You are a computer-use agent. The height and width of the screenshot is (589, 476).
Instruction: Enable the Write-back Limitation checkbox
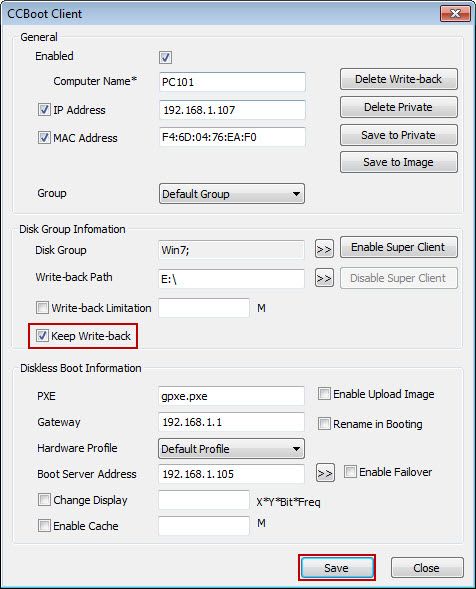point(42,308)
